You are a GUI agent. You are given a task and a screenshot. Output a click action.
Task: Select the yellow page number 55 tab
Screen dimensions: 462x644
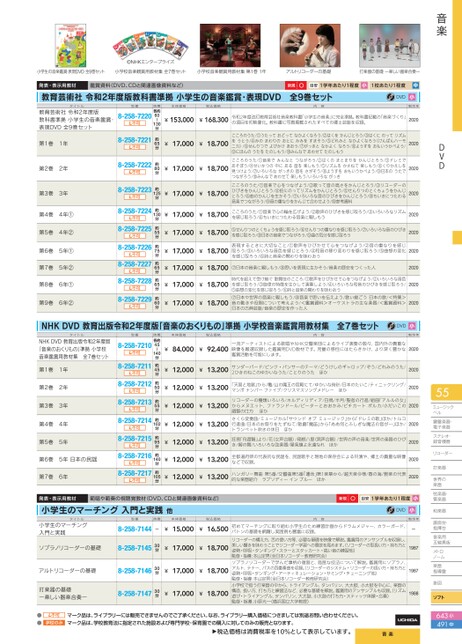(446, 392)
